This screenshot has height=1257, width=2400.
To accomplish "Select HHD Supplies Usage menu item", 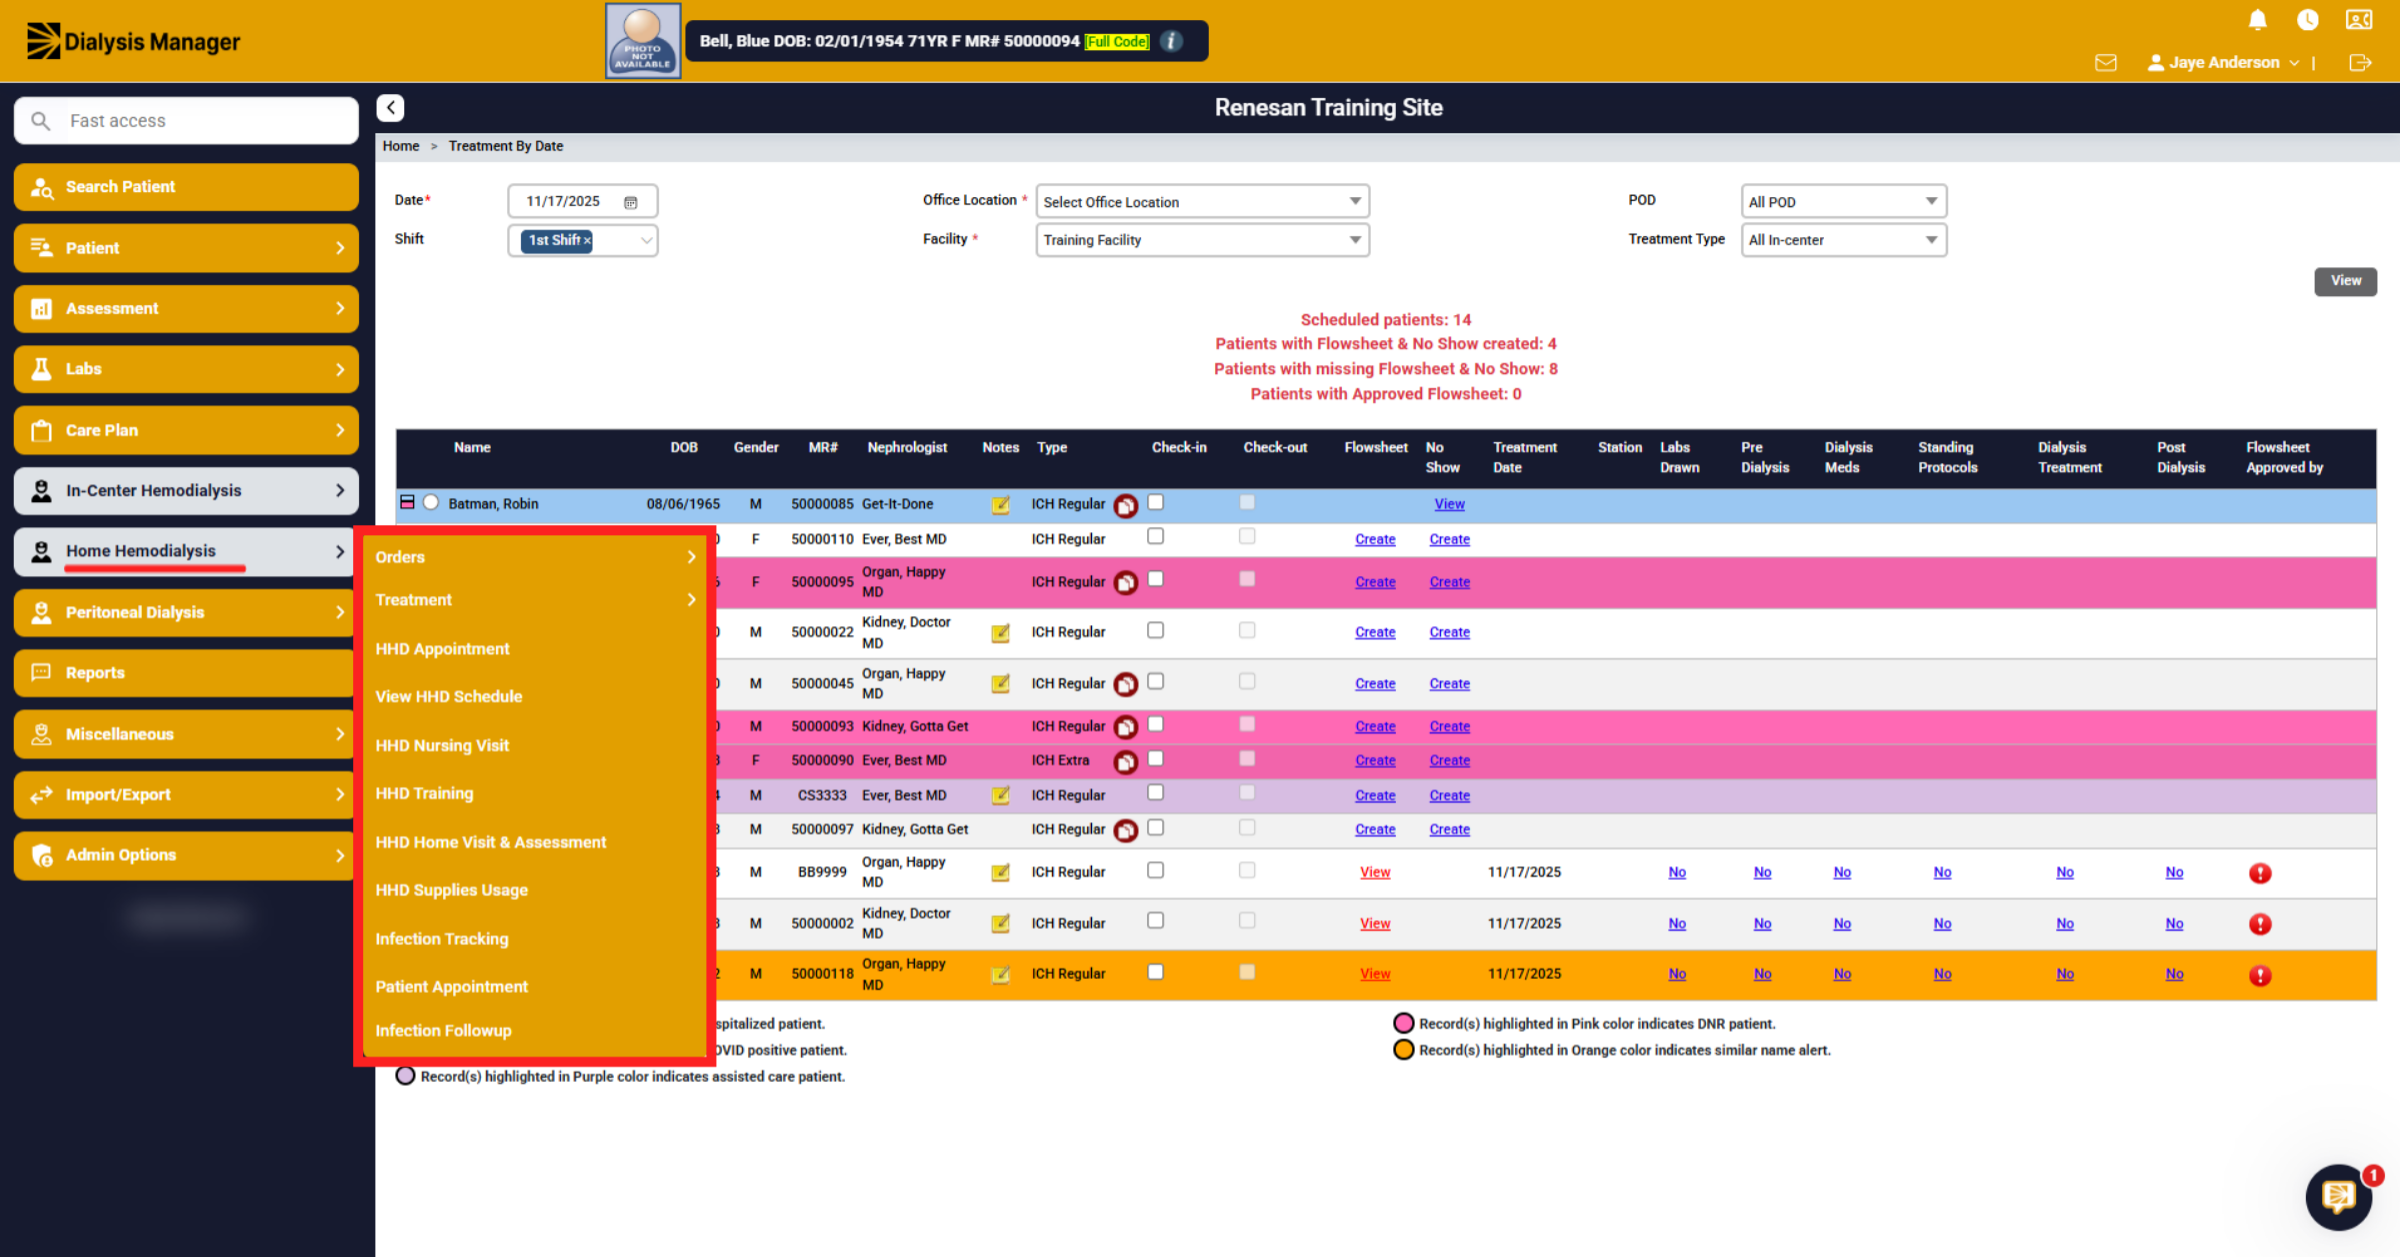I will (451, 890).
